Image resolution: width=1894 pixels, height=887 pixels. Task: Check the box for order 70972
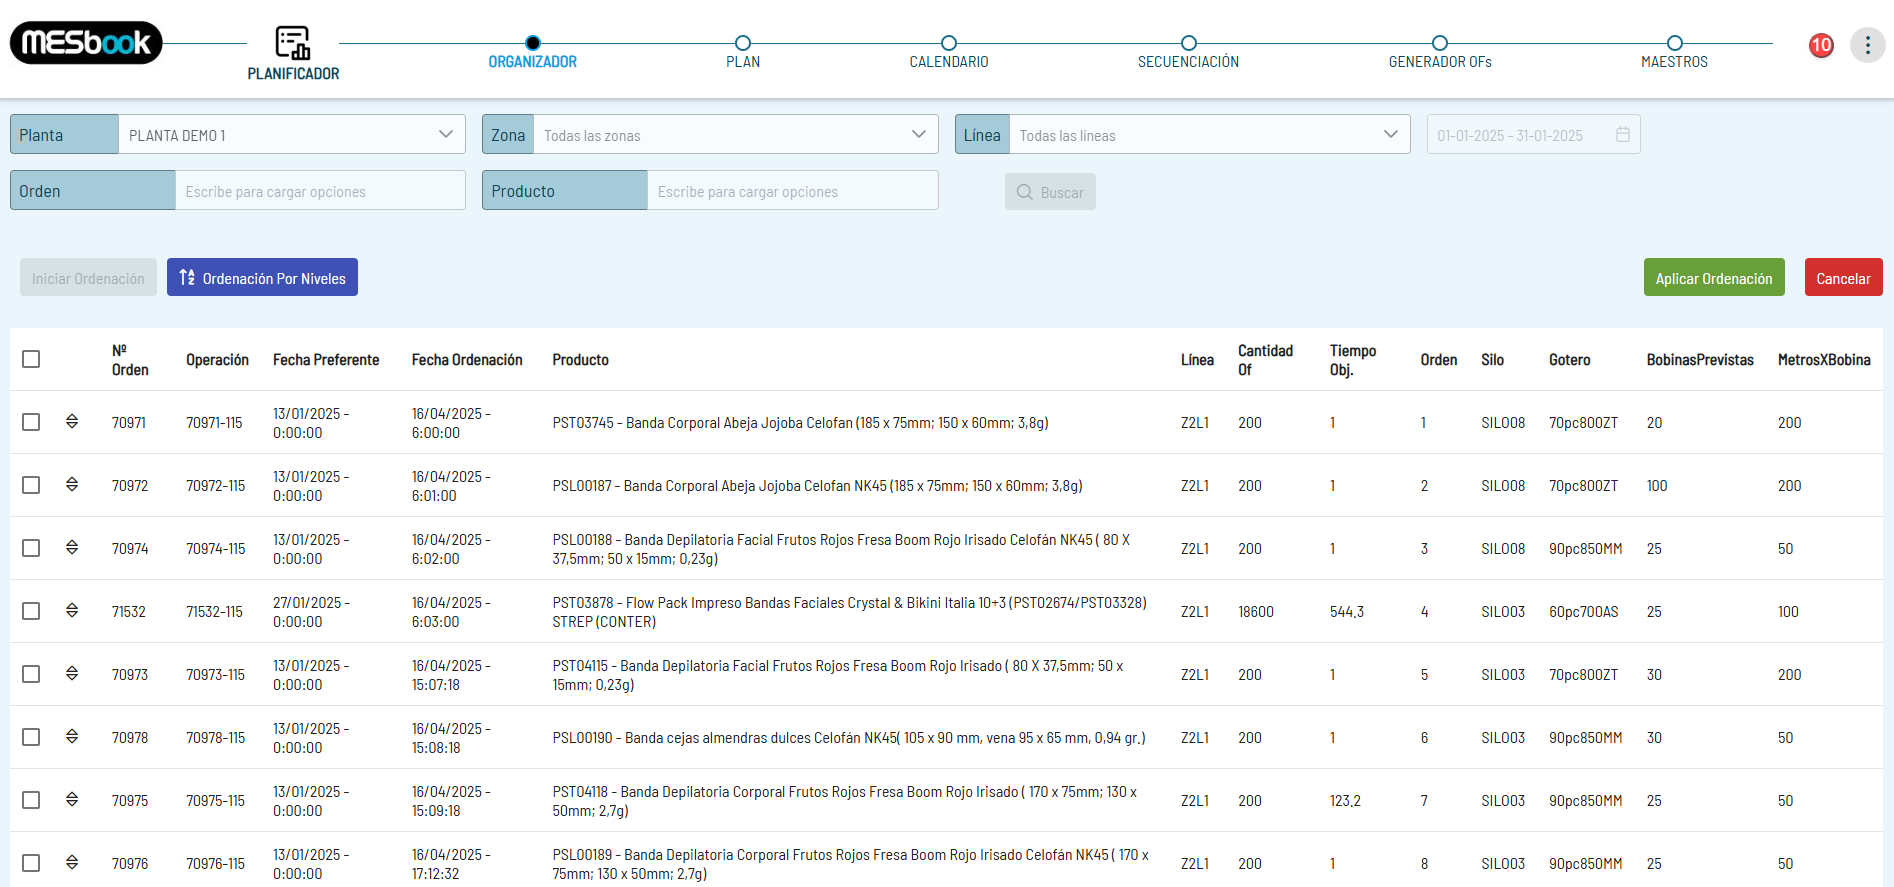tap(31, 485)
